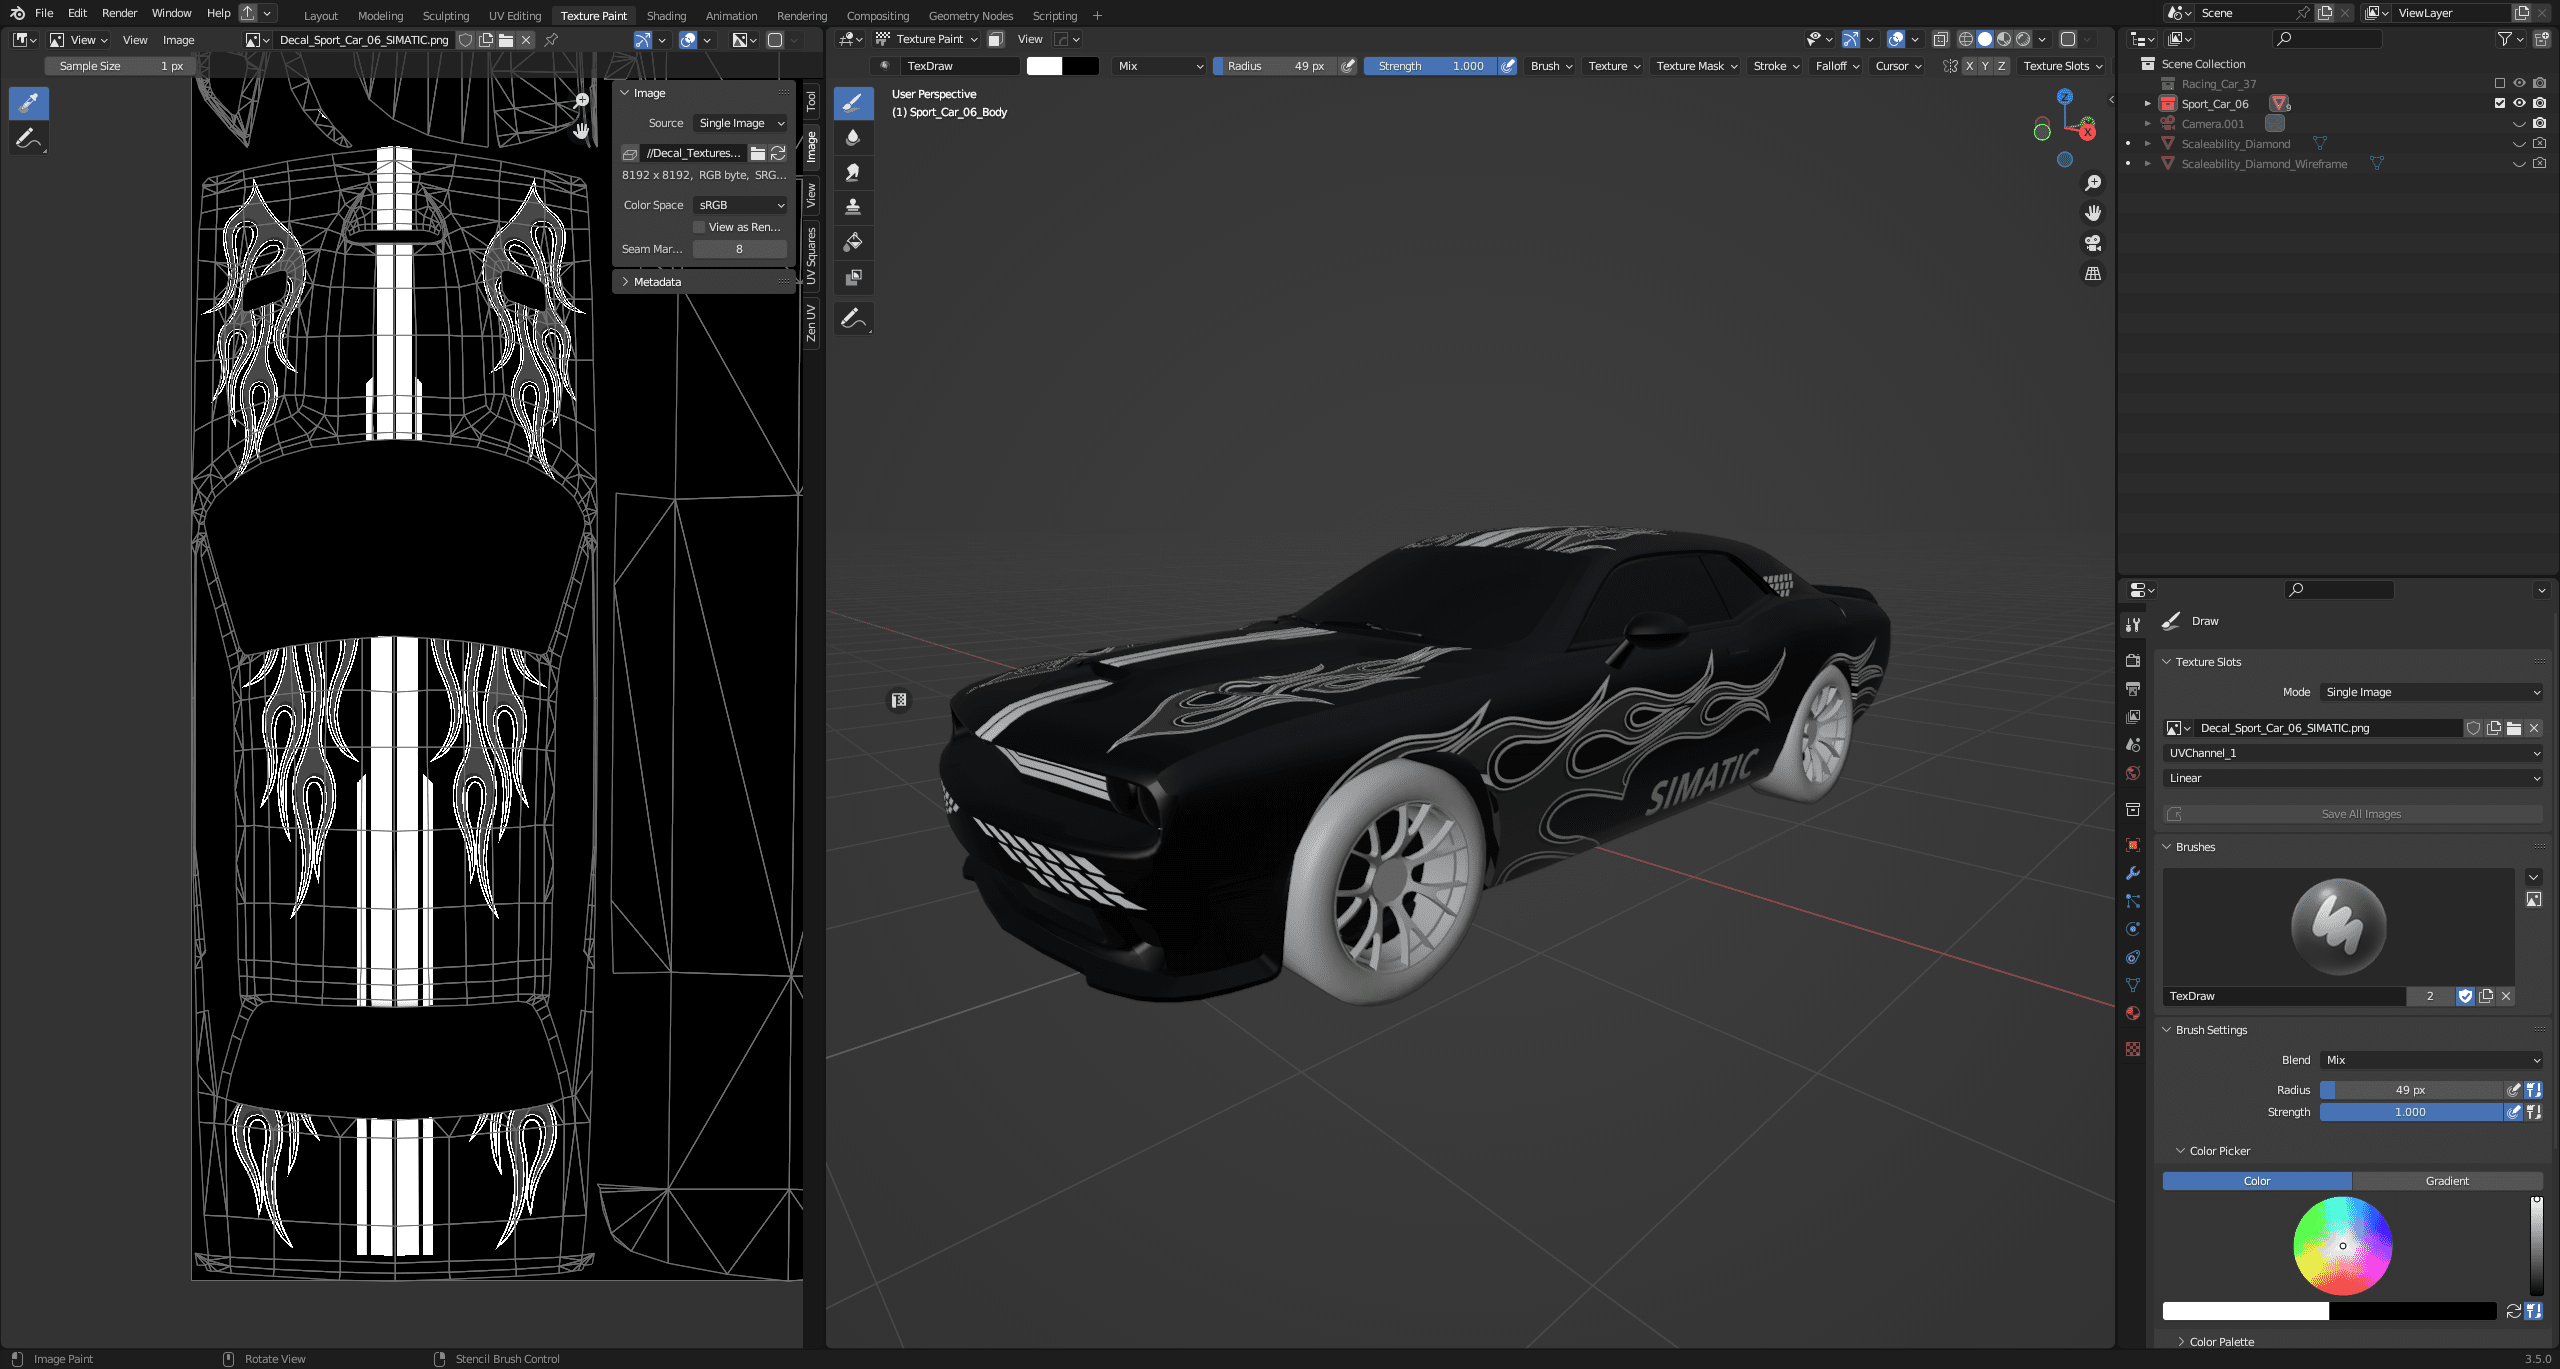Toggle Racing_Car_37 viewport visibility eye
Image resolution: width=2560 pixels, height=1369 pixels.
pyautogui.click(x=2520, y=84)
